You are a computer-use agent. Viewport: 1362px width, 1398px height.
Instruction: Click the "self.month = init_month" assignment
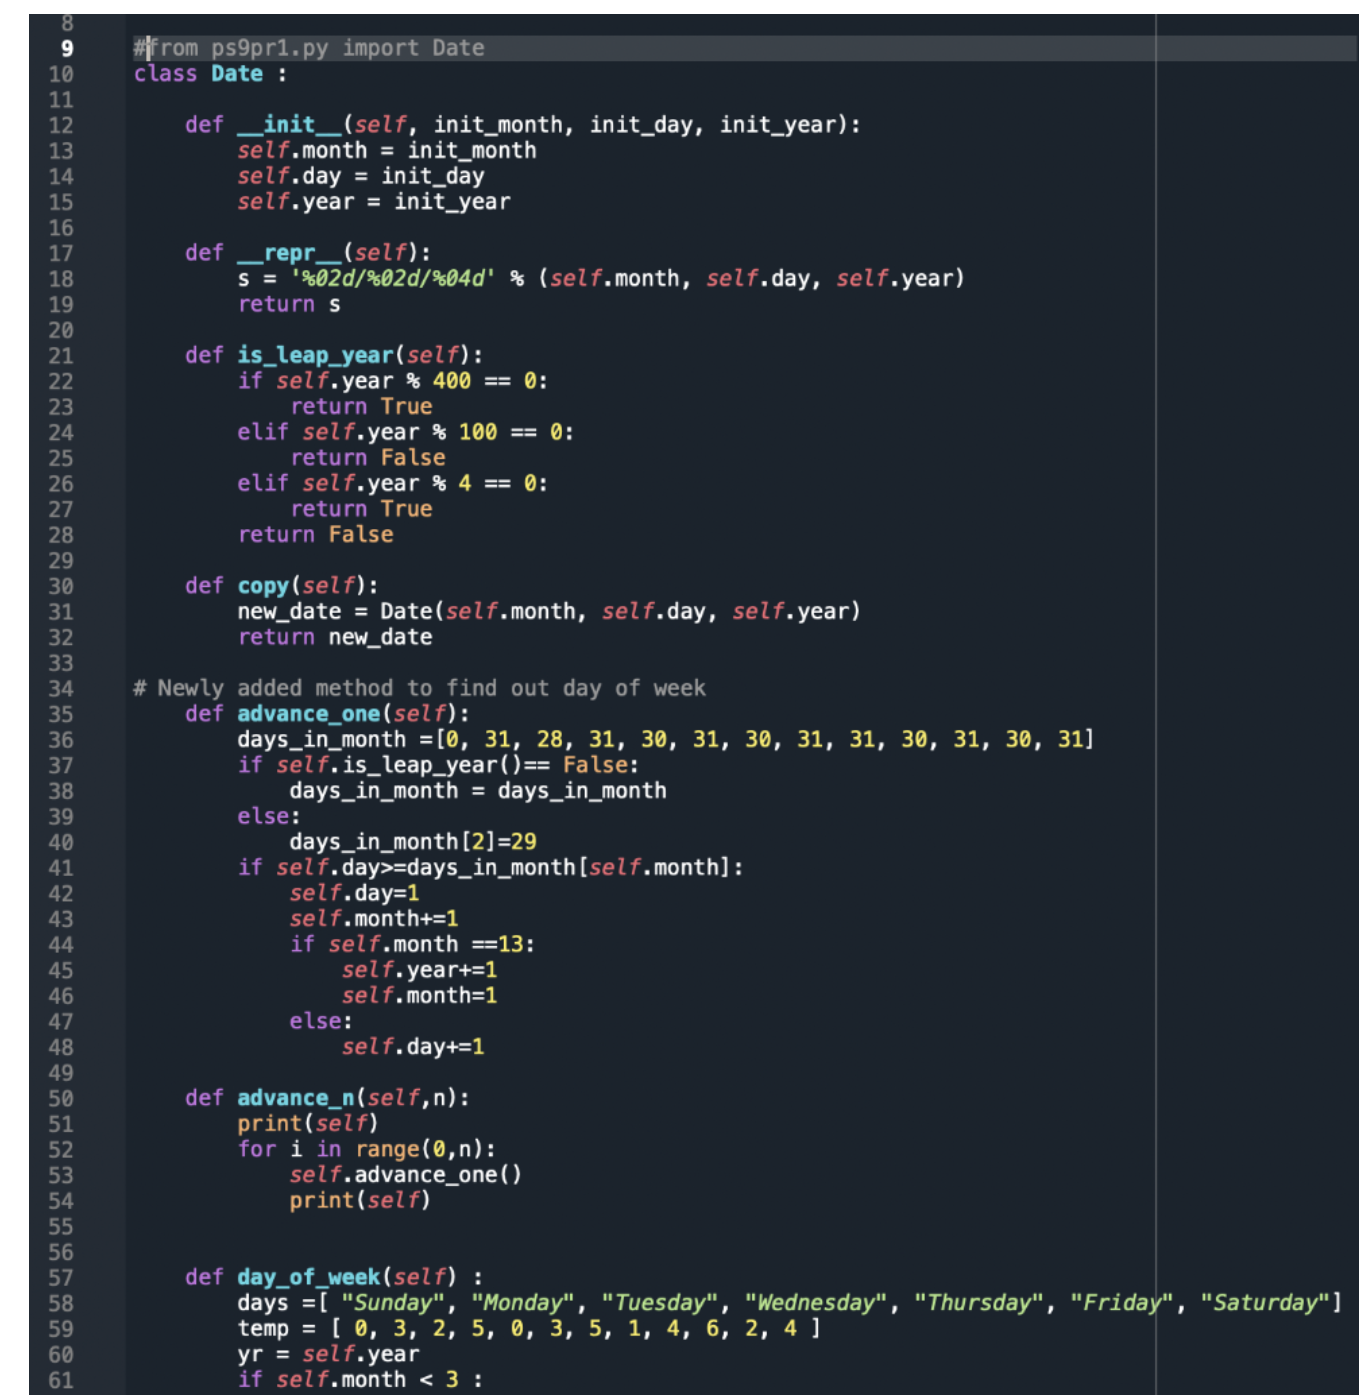387,151
